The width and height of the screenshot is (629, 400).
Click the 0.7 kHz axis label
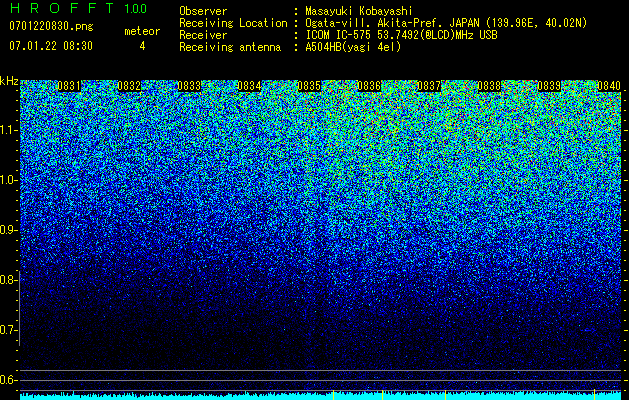(8, 330)
